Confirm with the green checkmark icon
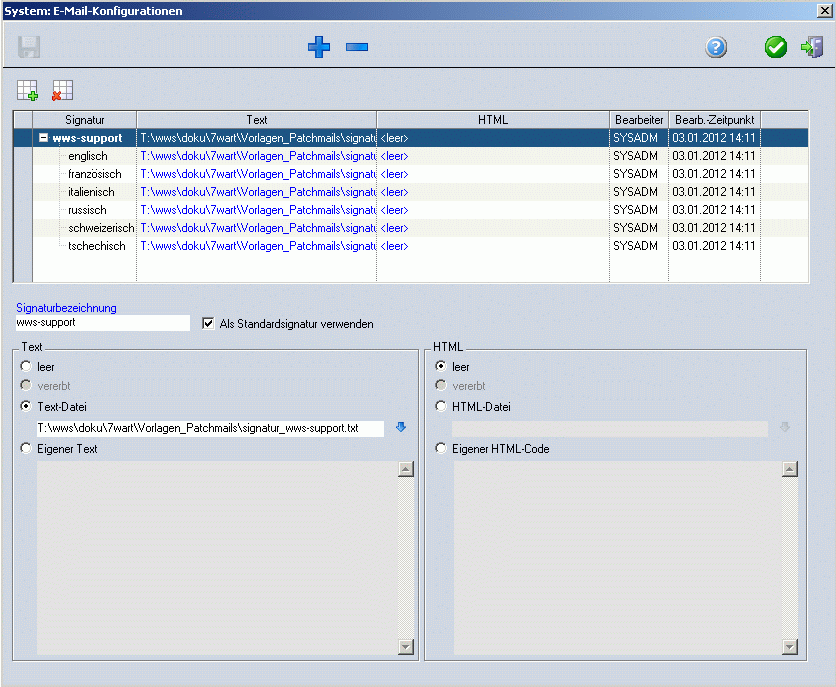 (776, 47)
